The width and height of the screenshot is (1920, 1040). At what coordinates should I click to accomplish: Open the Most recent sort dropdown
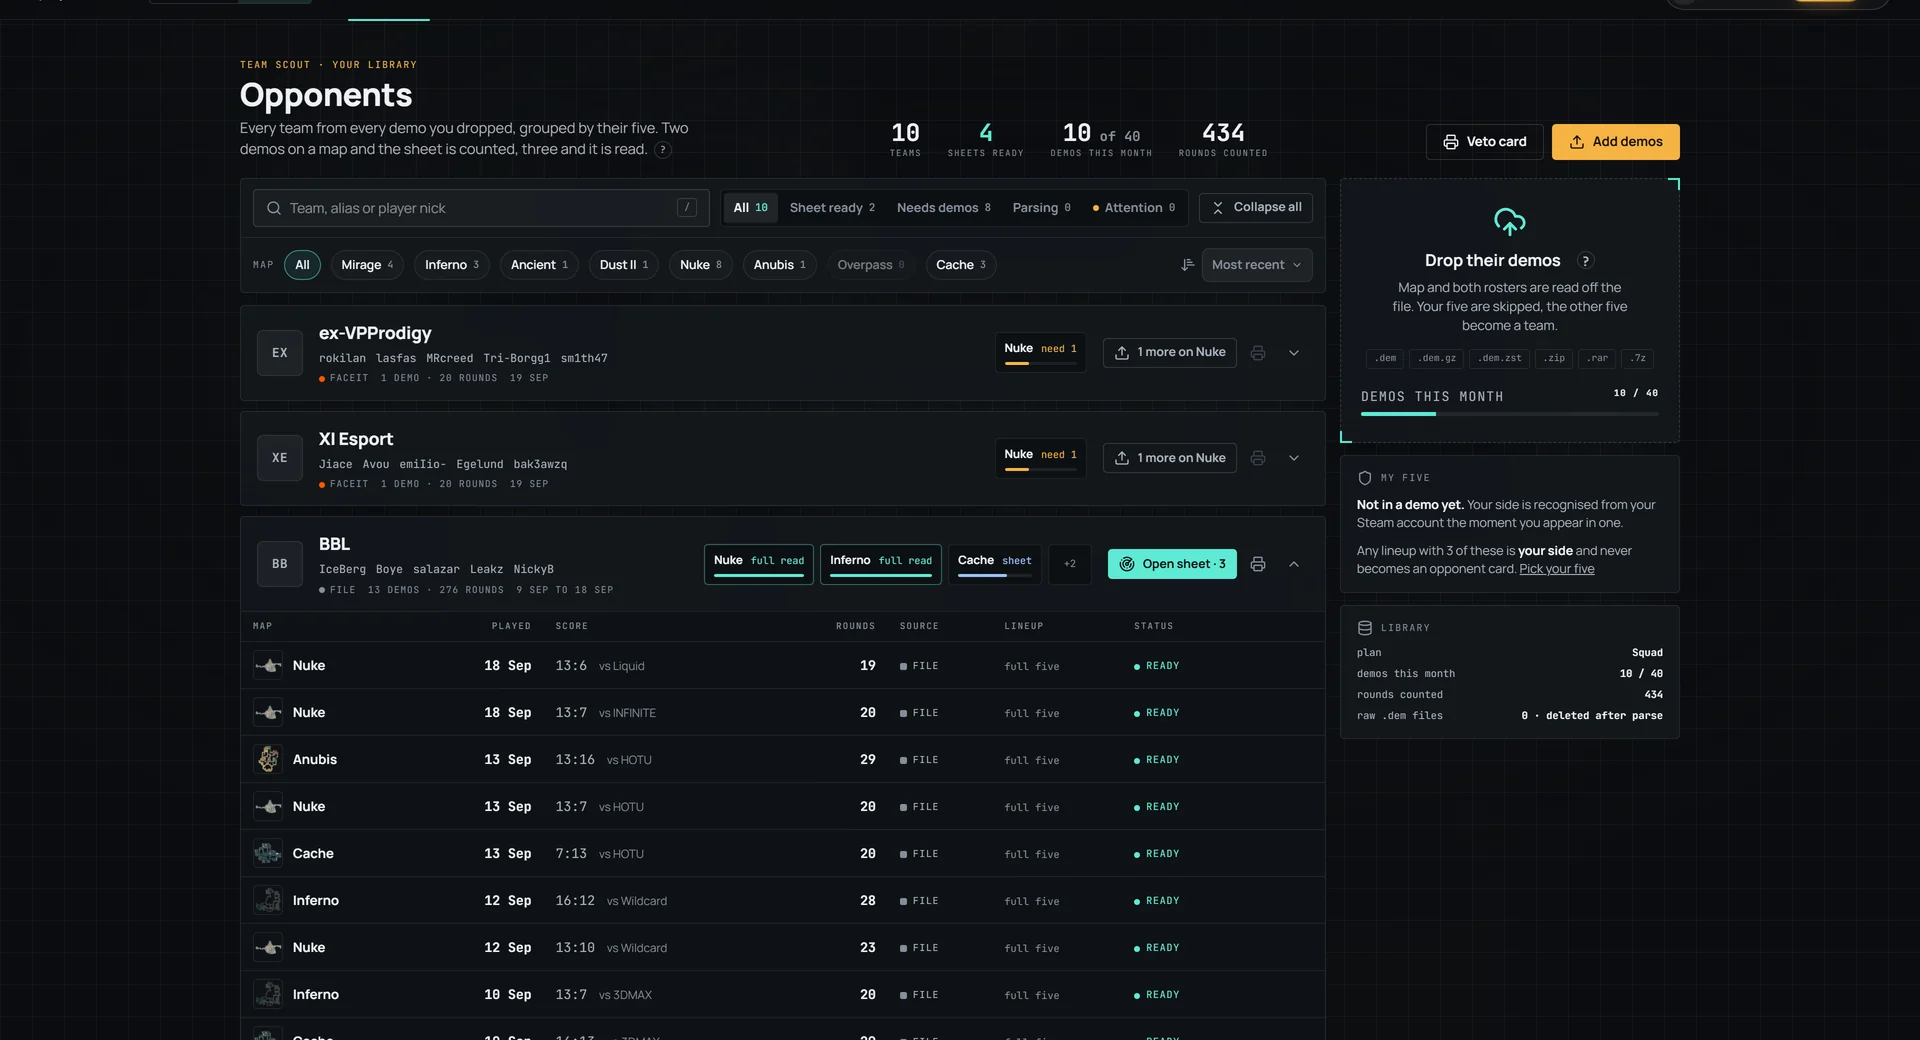pos(1257,265)
